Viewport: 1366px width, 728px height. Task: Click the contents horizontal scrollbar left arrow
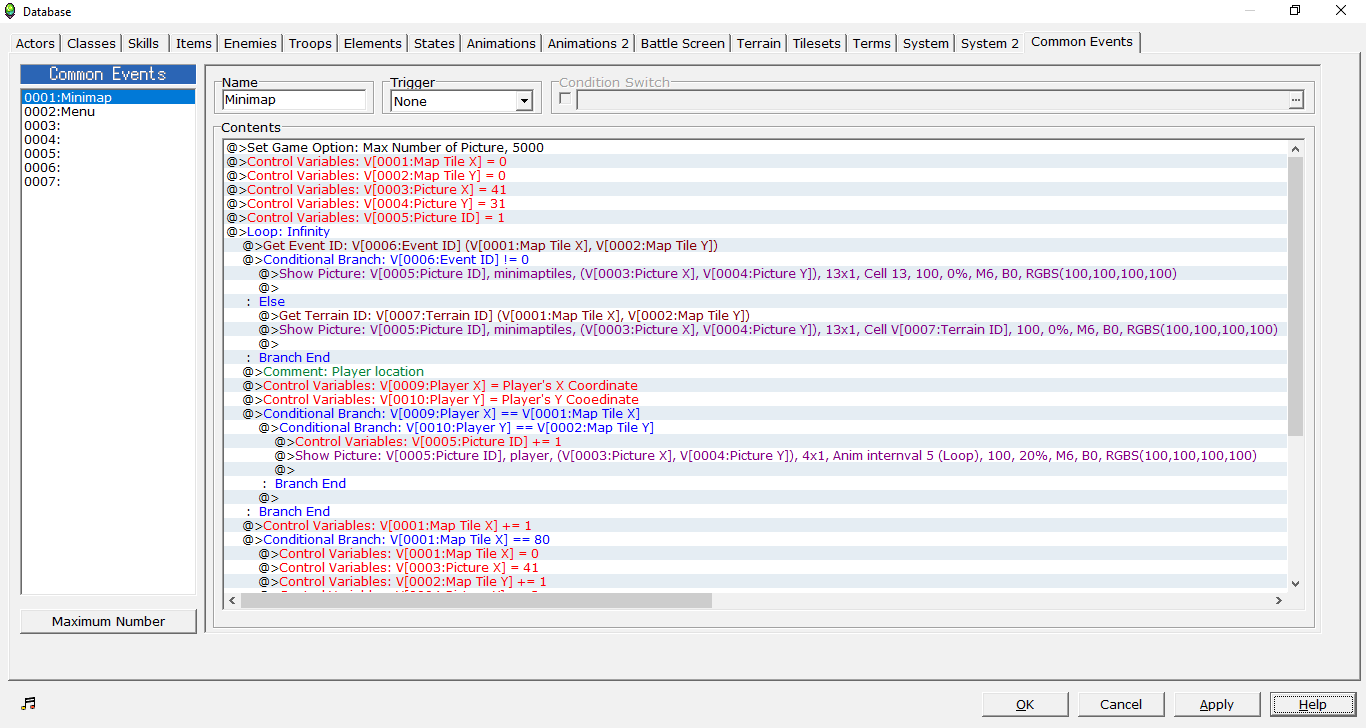(x=233, y=600)
